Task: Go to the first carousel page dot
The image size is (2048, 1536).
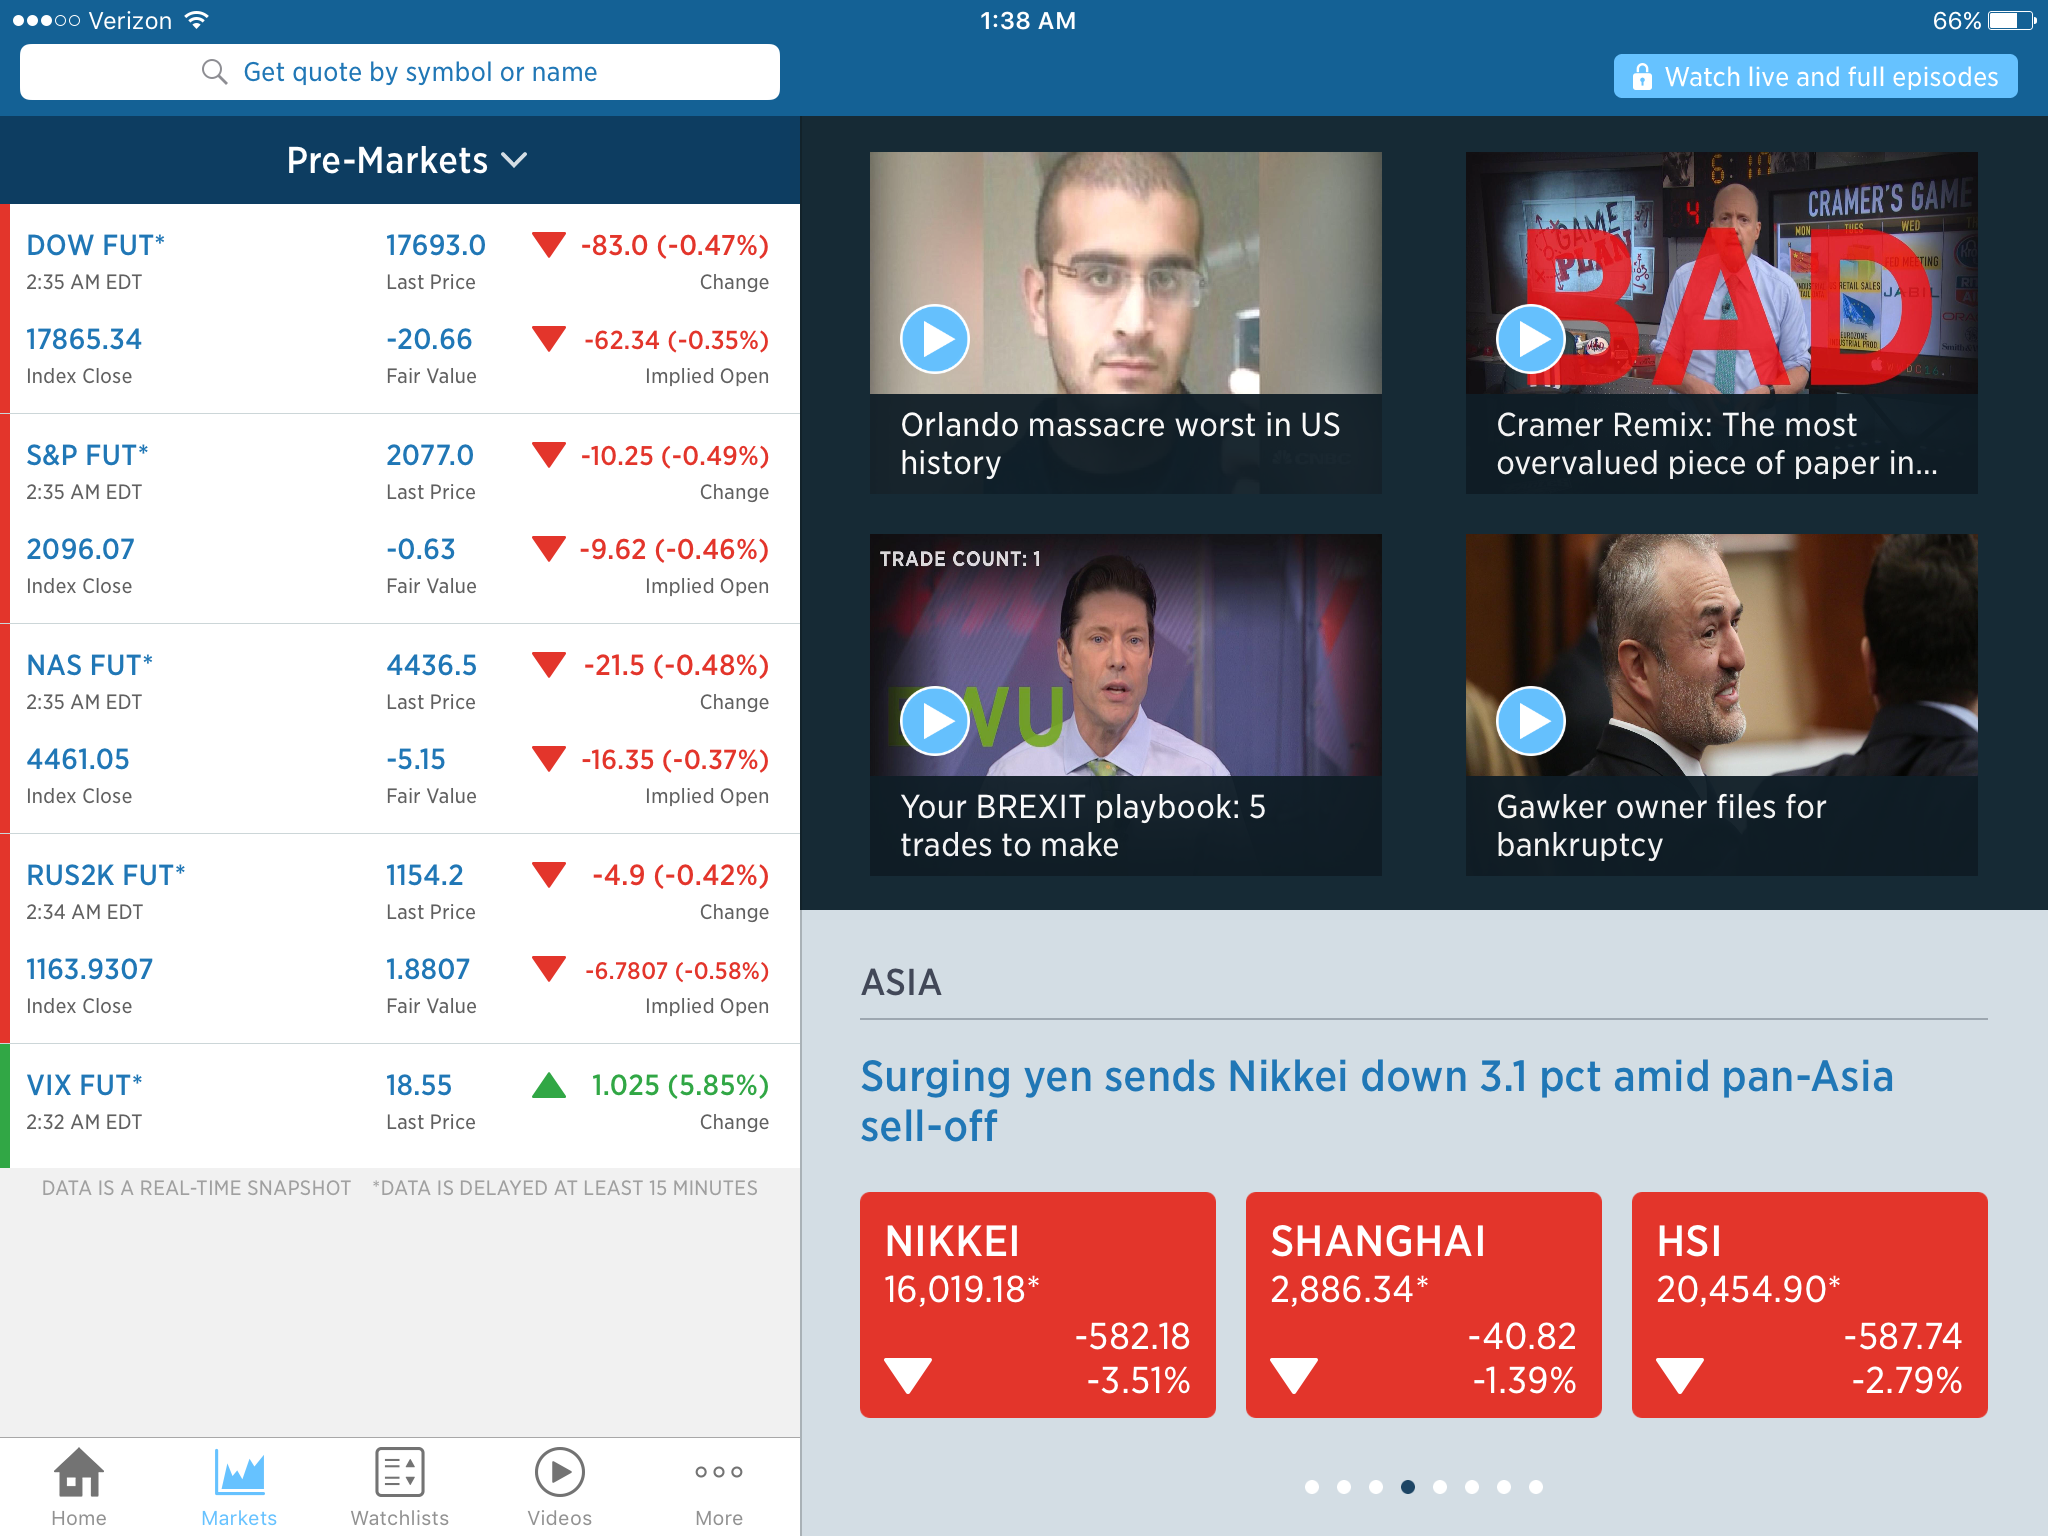Action: tap(1312, 1487)
